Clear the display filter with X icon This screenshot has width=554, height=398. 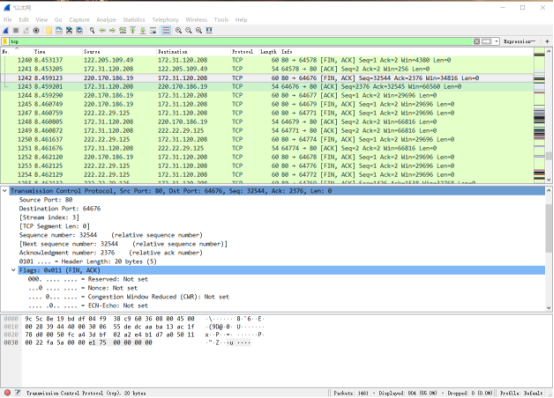pyautogui.click(x=477, y=42)
